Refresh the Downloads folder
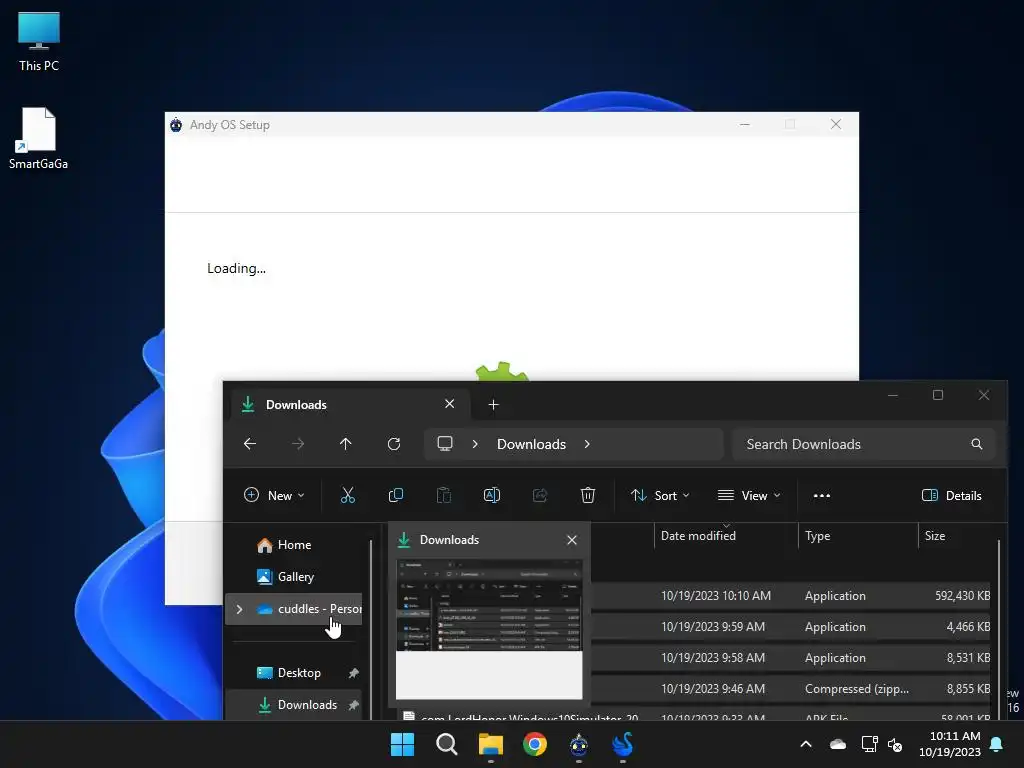 point(394,444)
